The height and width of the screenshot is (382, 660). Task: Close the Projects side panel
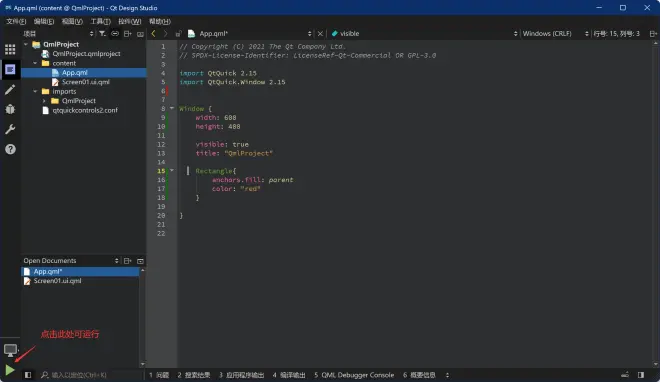(x=140, y=33)
